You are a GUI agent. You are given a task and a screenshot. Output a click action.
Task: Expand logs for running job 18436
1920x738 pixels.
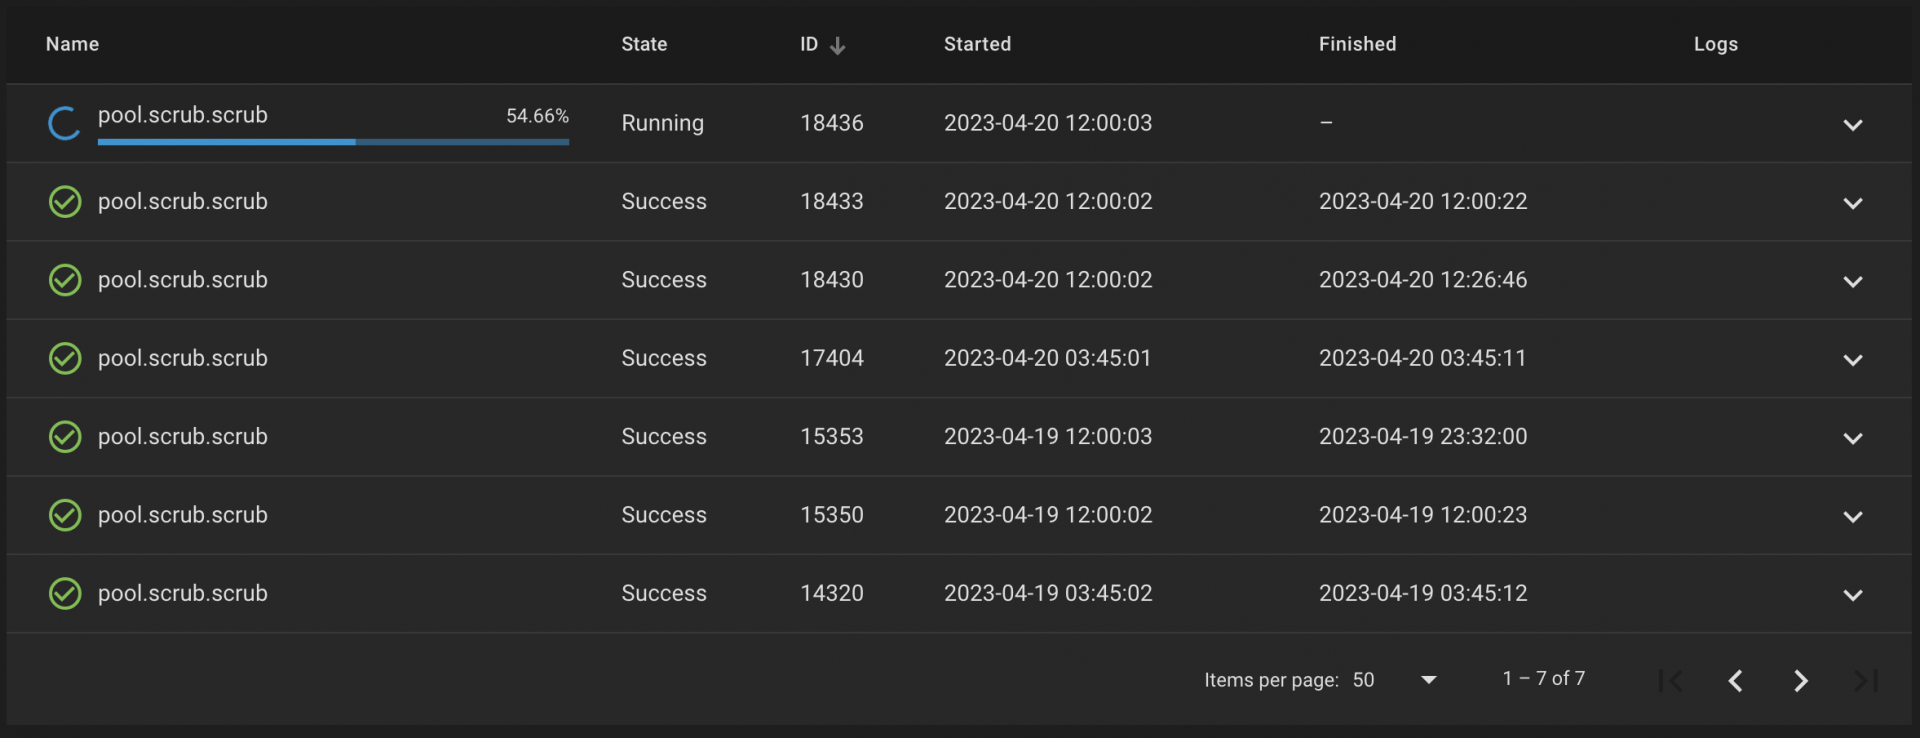1853,125
